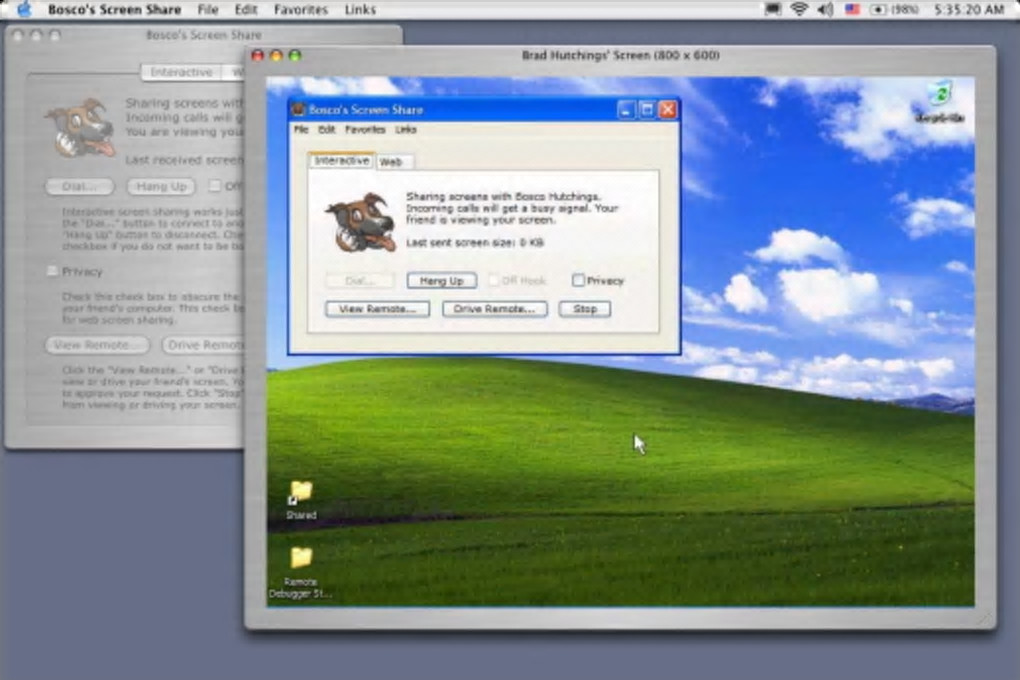Click the Bosco dog logo in Windows dialog
This screenshot has height=680, width=1020.
[361, 222]
